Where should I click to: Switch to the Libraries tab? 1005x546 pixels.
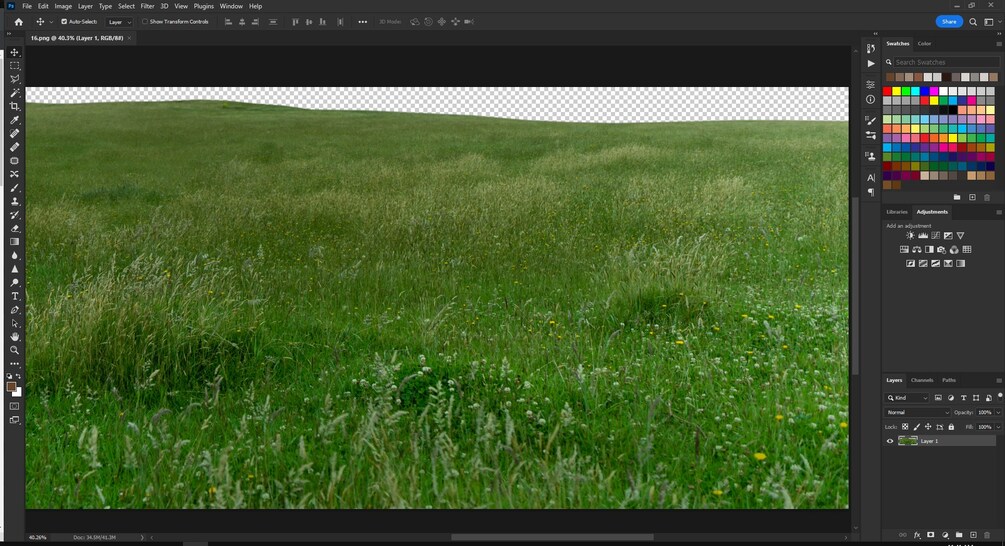(x=897, y=211)
